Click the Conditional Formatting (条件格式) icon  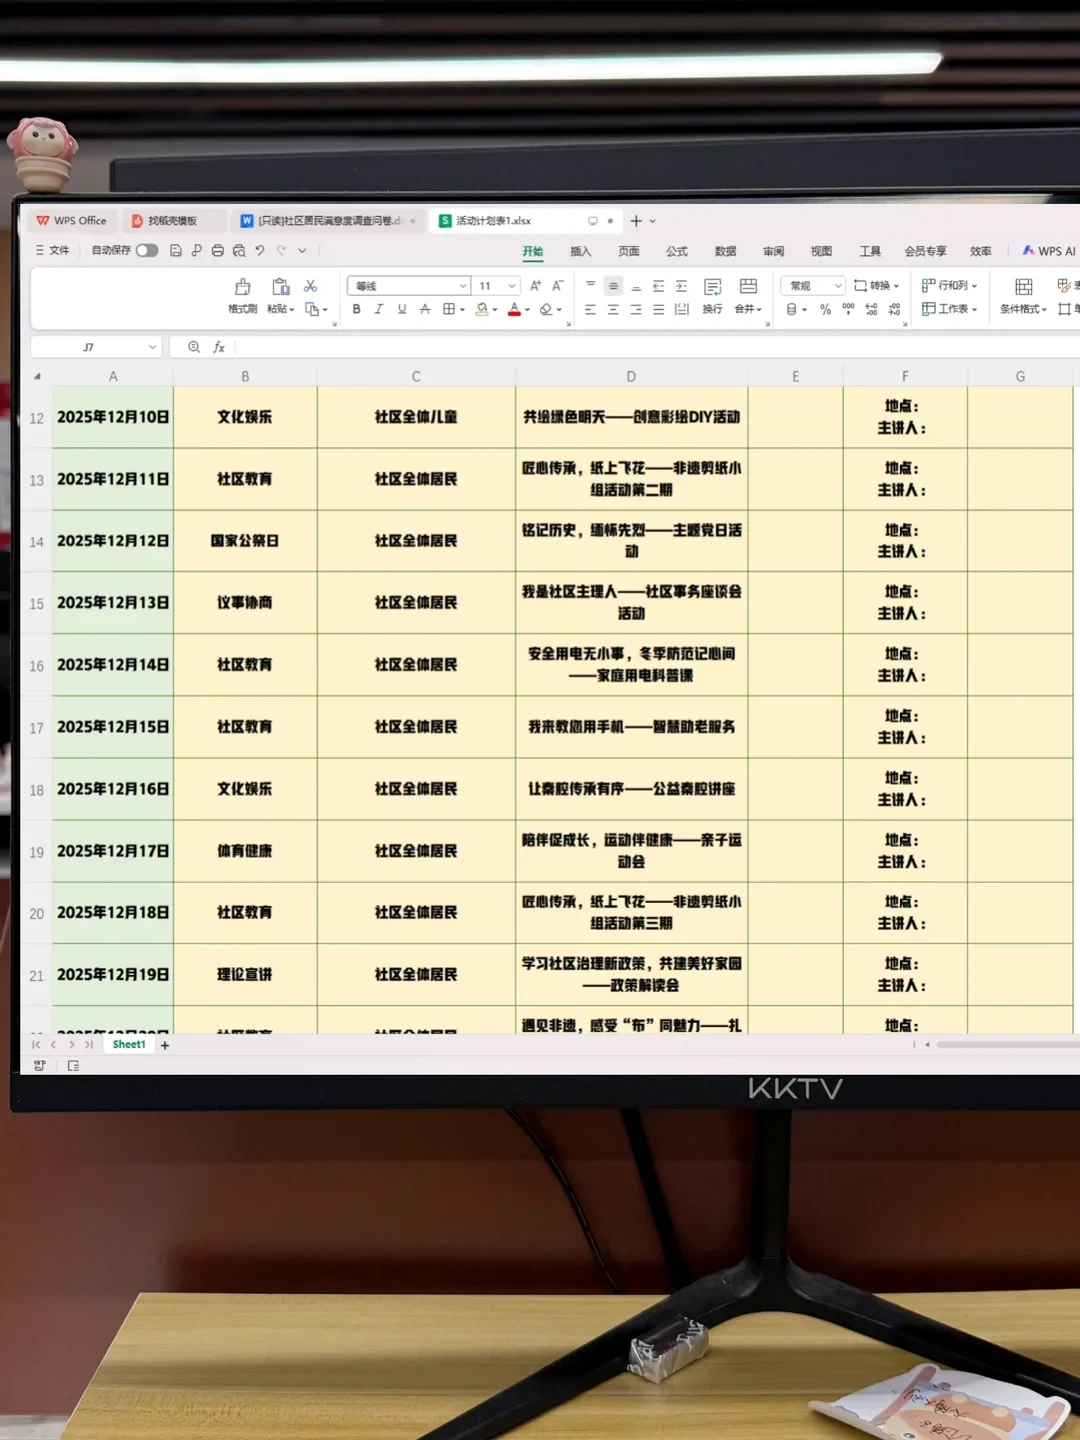click(x=1023, y=287)
